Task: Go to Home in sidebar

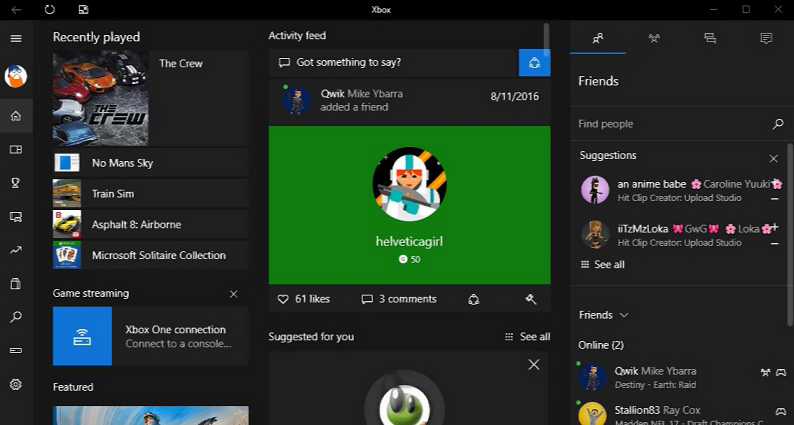Action: point(16,116)
